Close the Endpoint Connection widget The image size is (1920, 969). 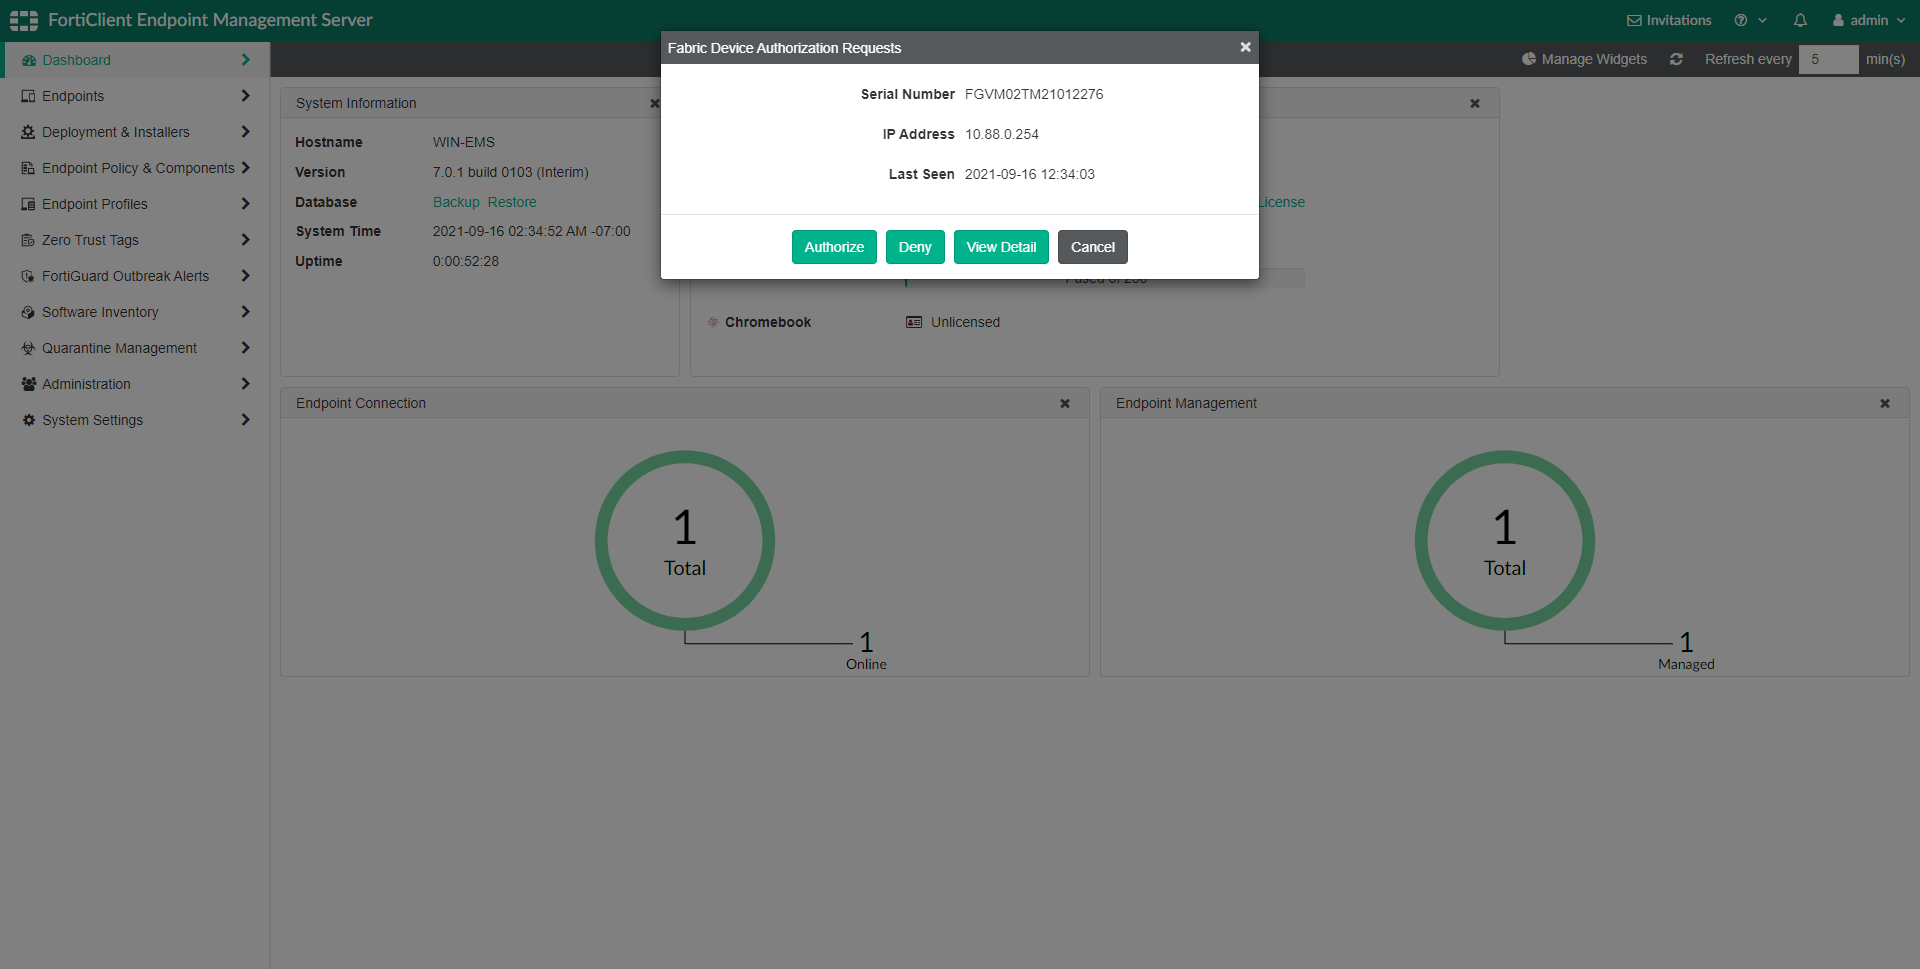coord(1065,403)
